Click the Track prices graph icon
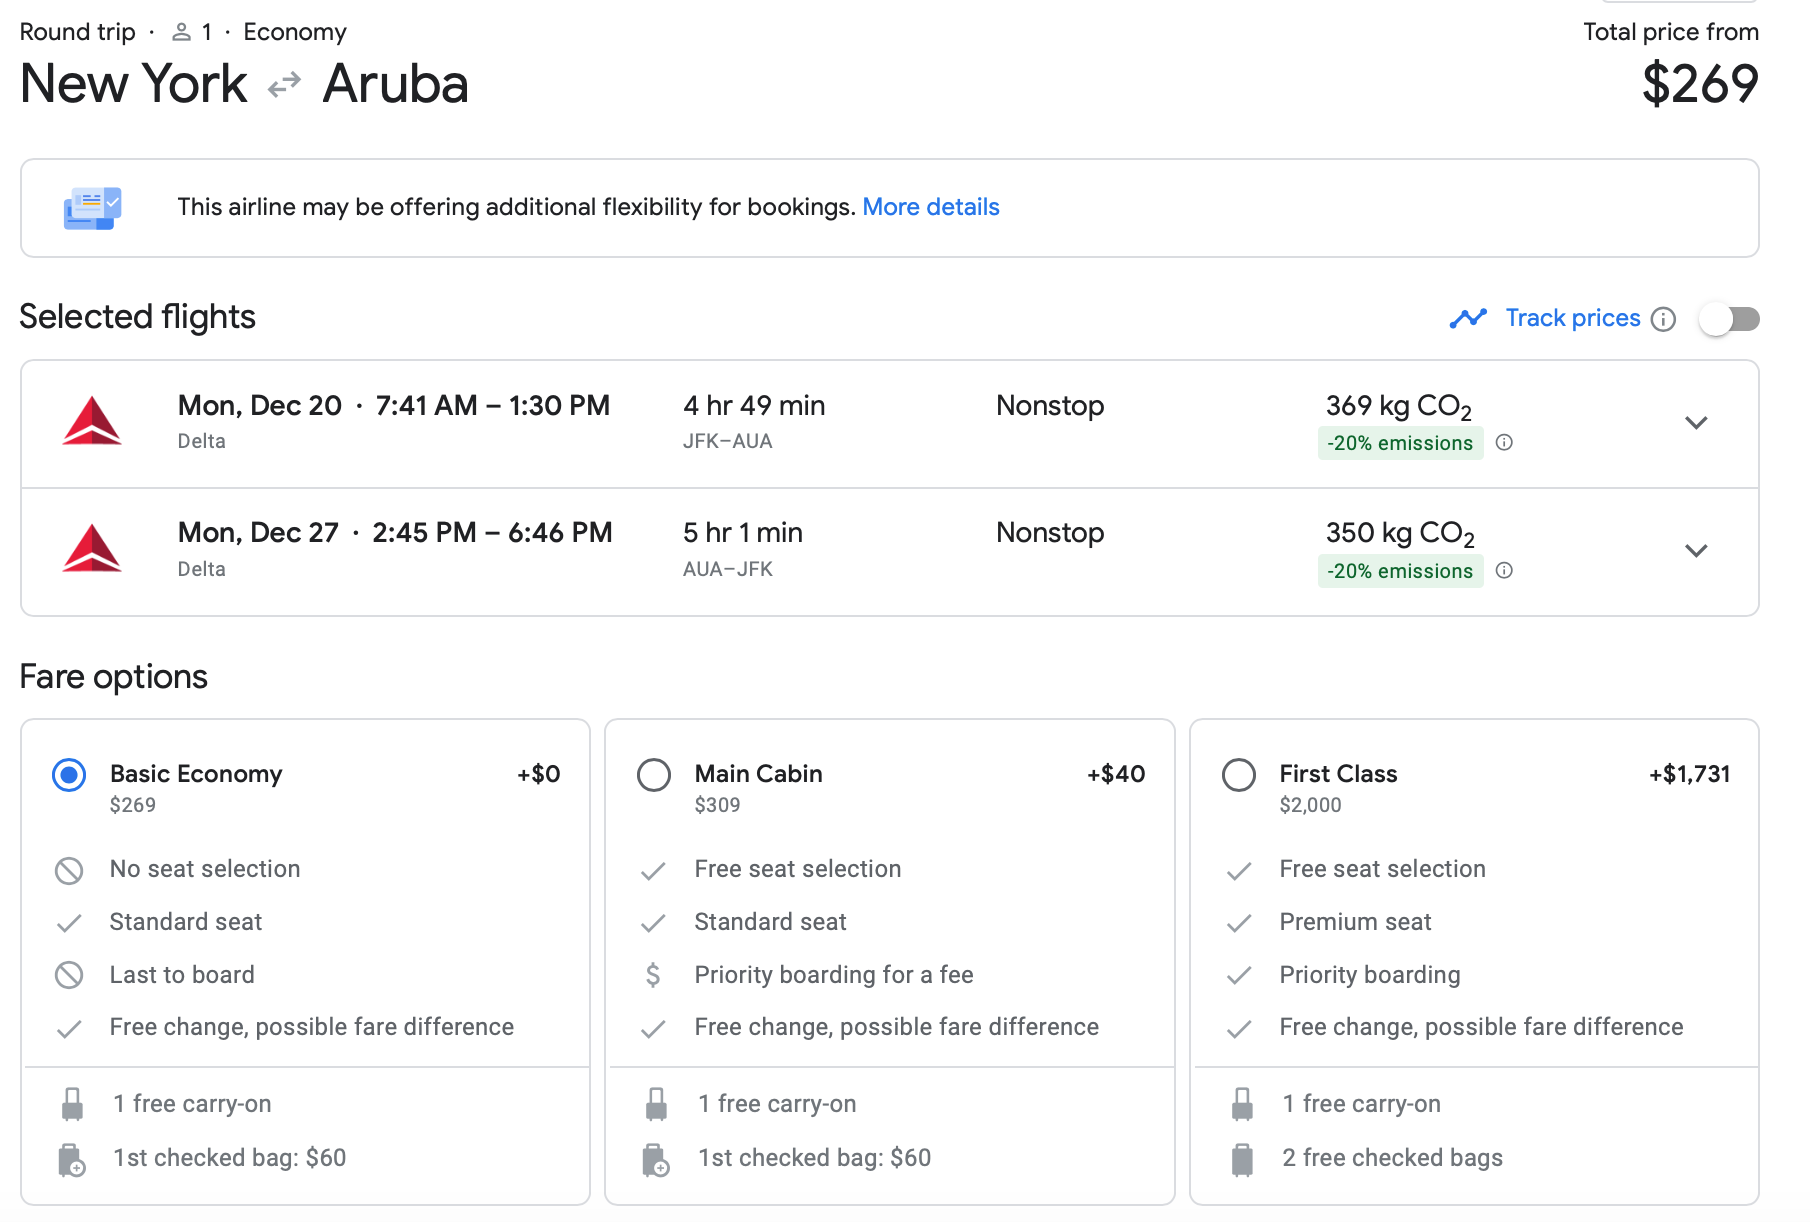Viewport: 1810px width, 1222px height. click(x=1468, y=318)
